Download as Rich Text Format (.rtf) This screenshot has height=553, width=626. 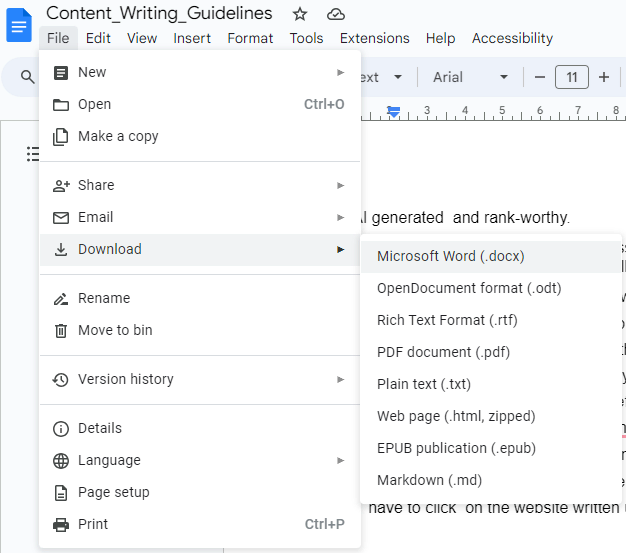(491, 320)
